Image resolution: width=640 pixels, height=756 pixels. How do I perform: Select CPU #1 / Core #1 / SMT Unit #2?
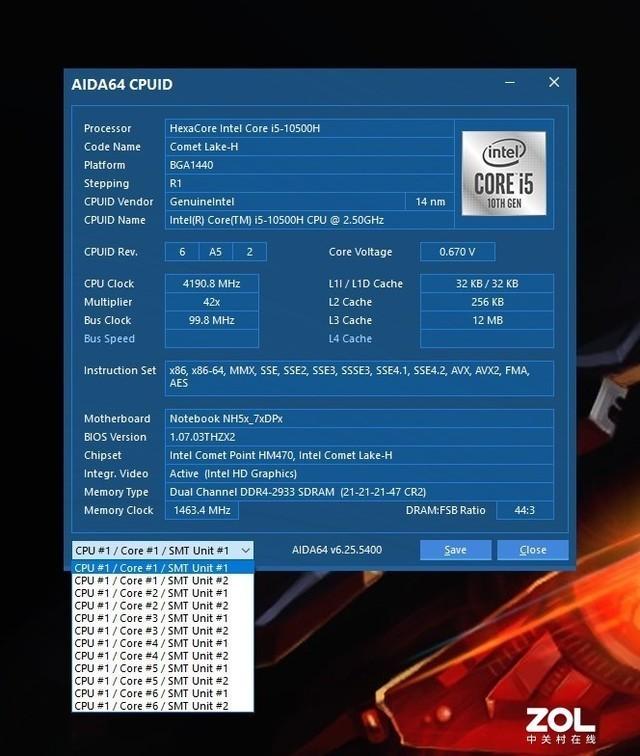click(163, 580)
